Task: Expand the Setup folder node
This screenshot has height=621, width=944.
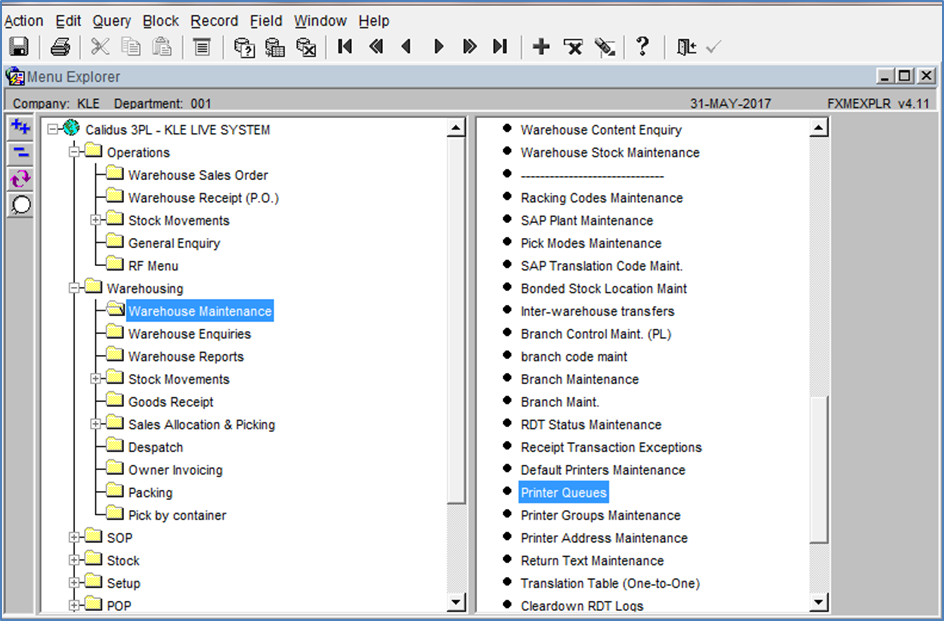Action: (x=74, y=582)
